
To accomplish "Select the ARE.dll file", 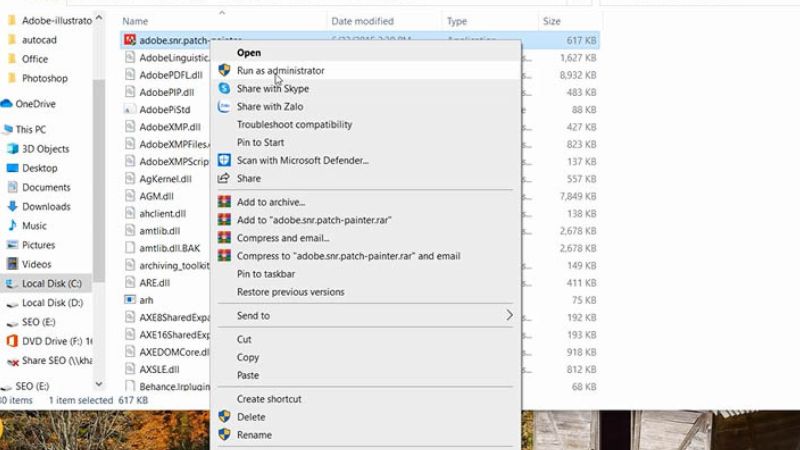I will coord(155,283).
